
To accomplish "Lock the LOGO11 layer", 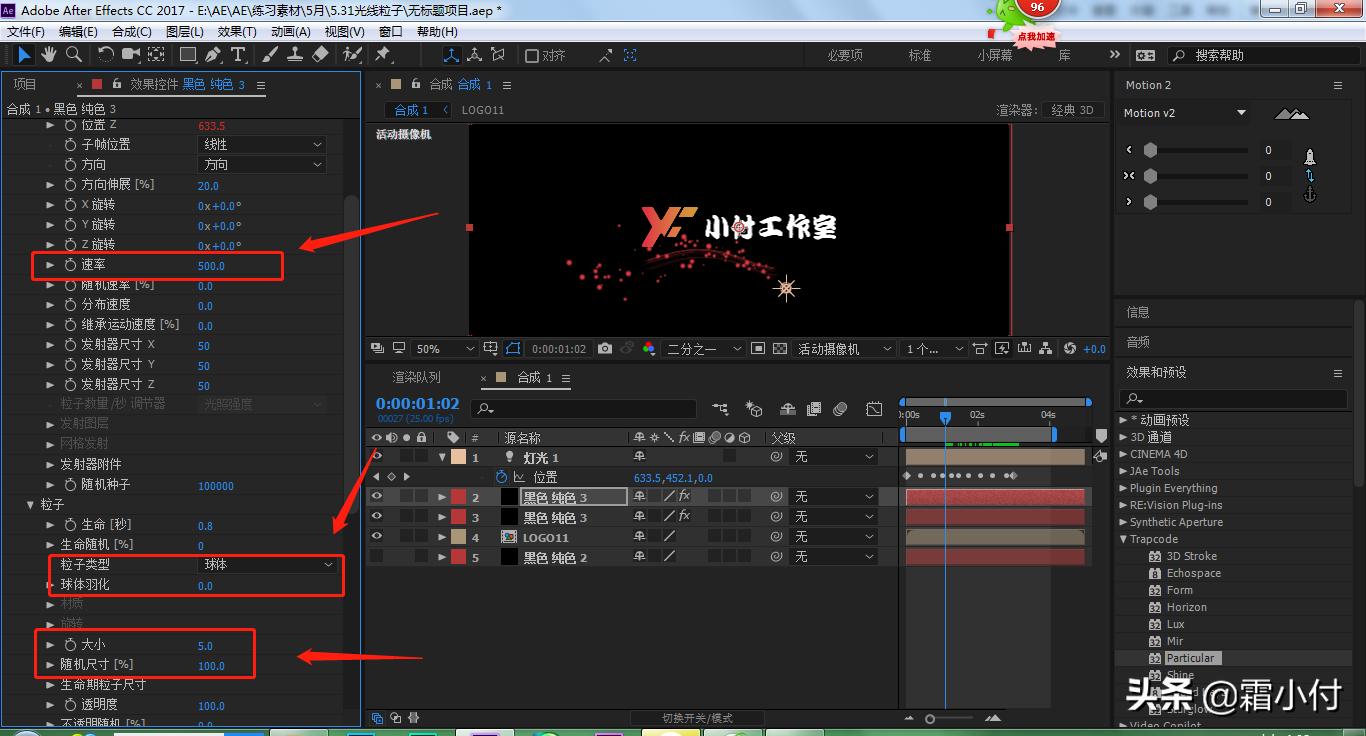I will click(420, 537).
